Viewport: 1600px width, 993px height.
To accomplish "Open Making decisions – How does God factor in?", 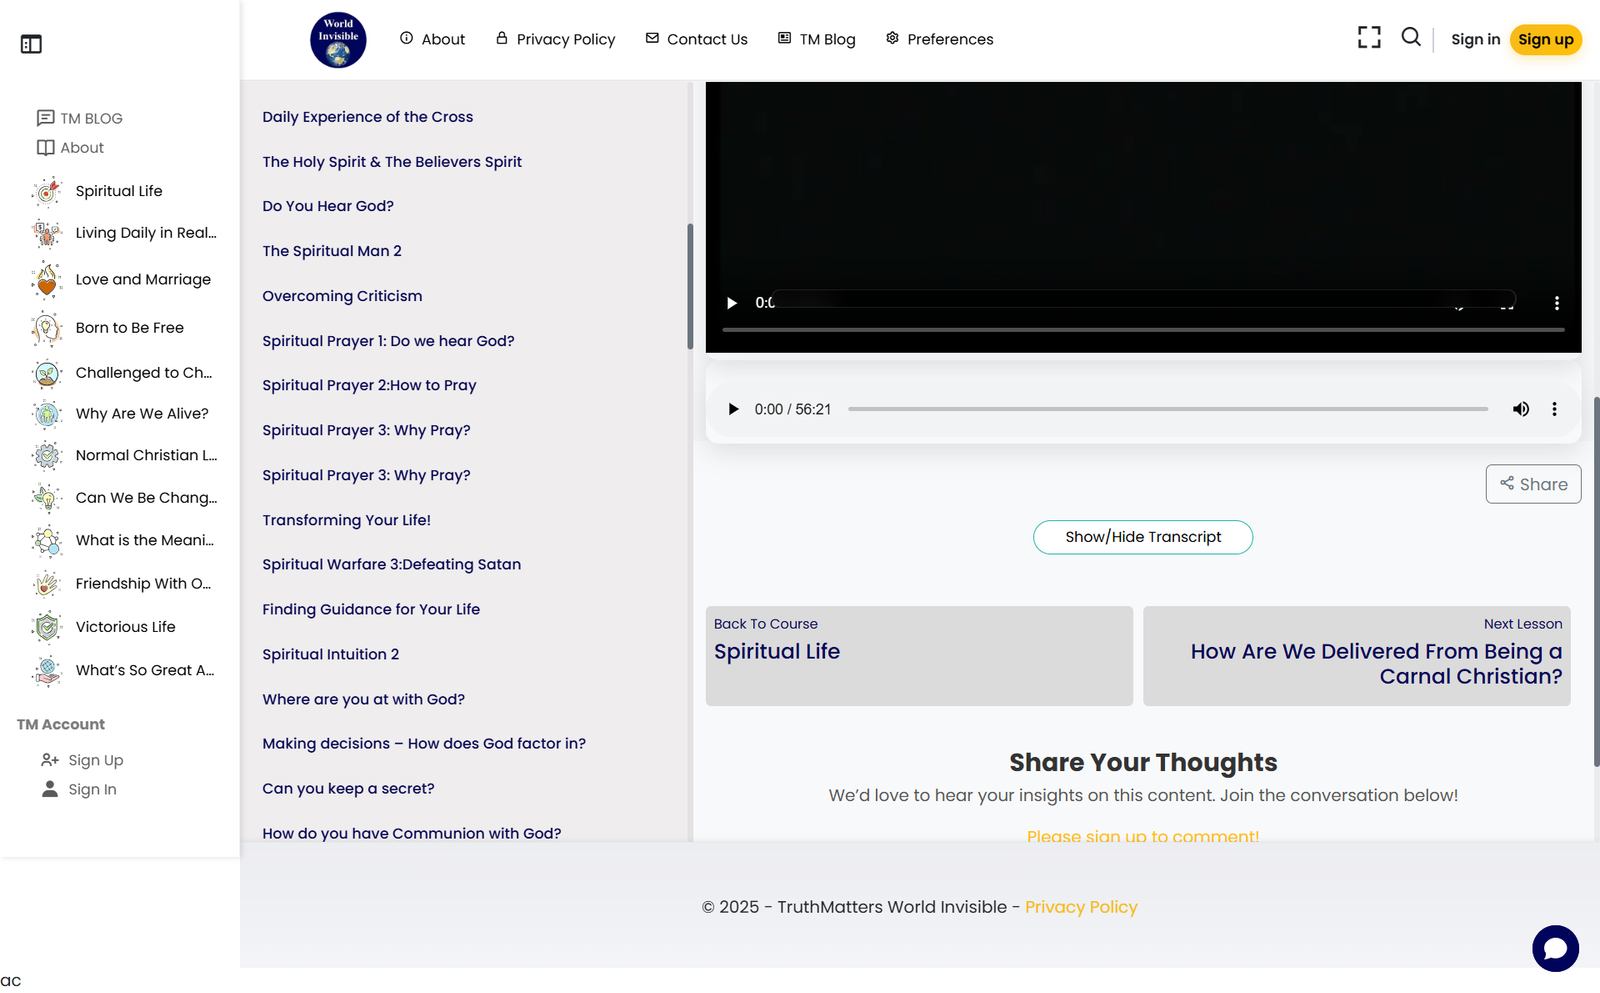I will (x=424, y=743).
